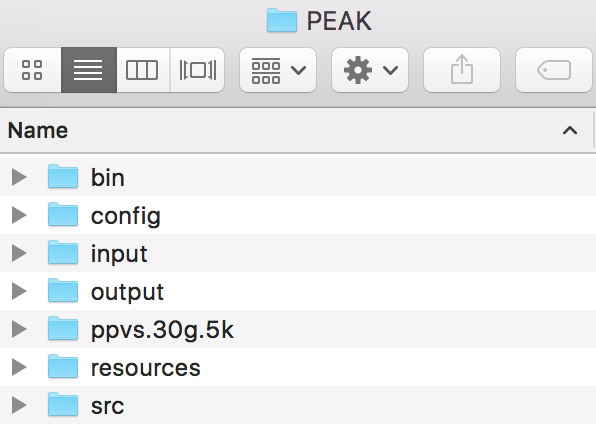Click the Name column header
Viewport: 596px width, 424px height.
[x=296, y=130]
